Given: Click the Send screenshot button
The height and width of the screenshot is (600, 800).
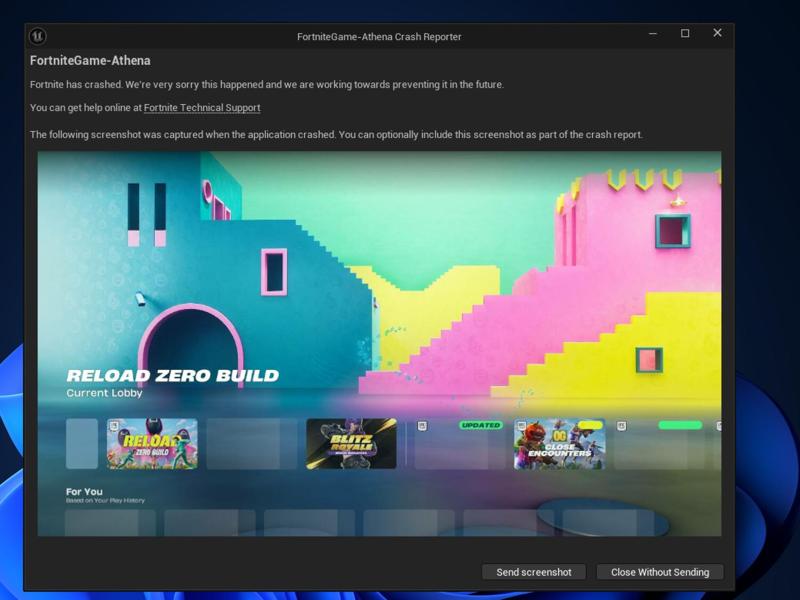Looking at the screenshot, I should click(534, 572).
